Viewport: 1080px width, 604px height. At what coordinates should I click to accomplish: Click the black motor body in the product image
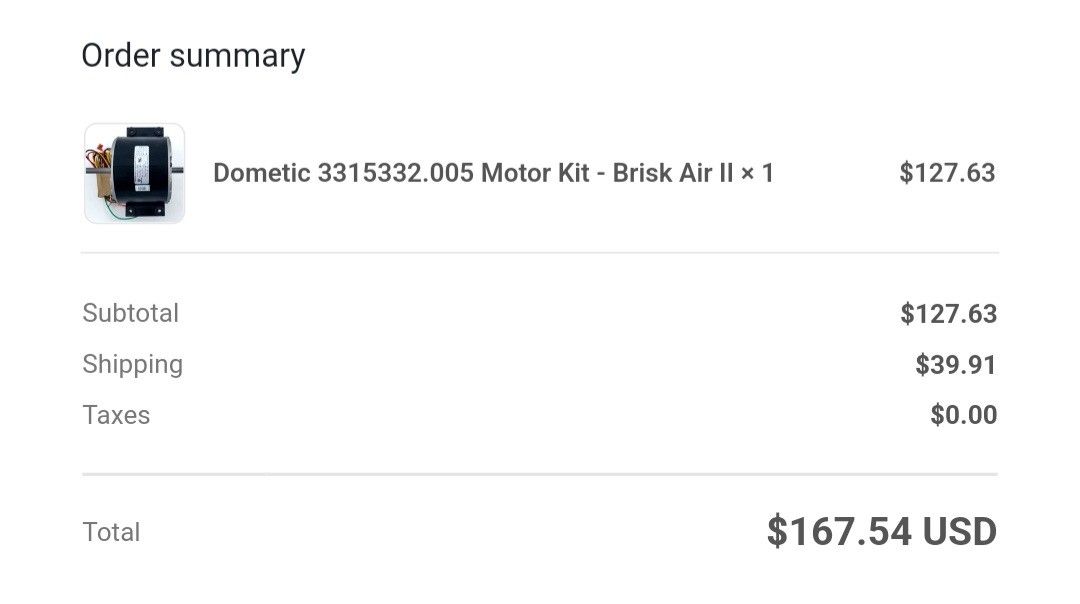(140, 170)
